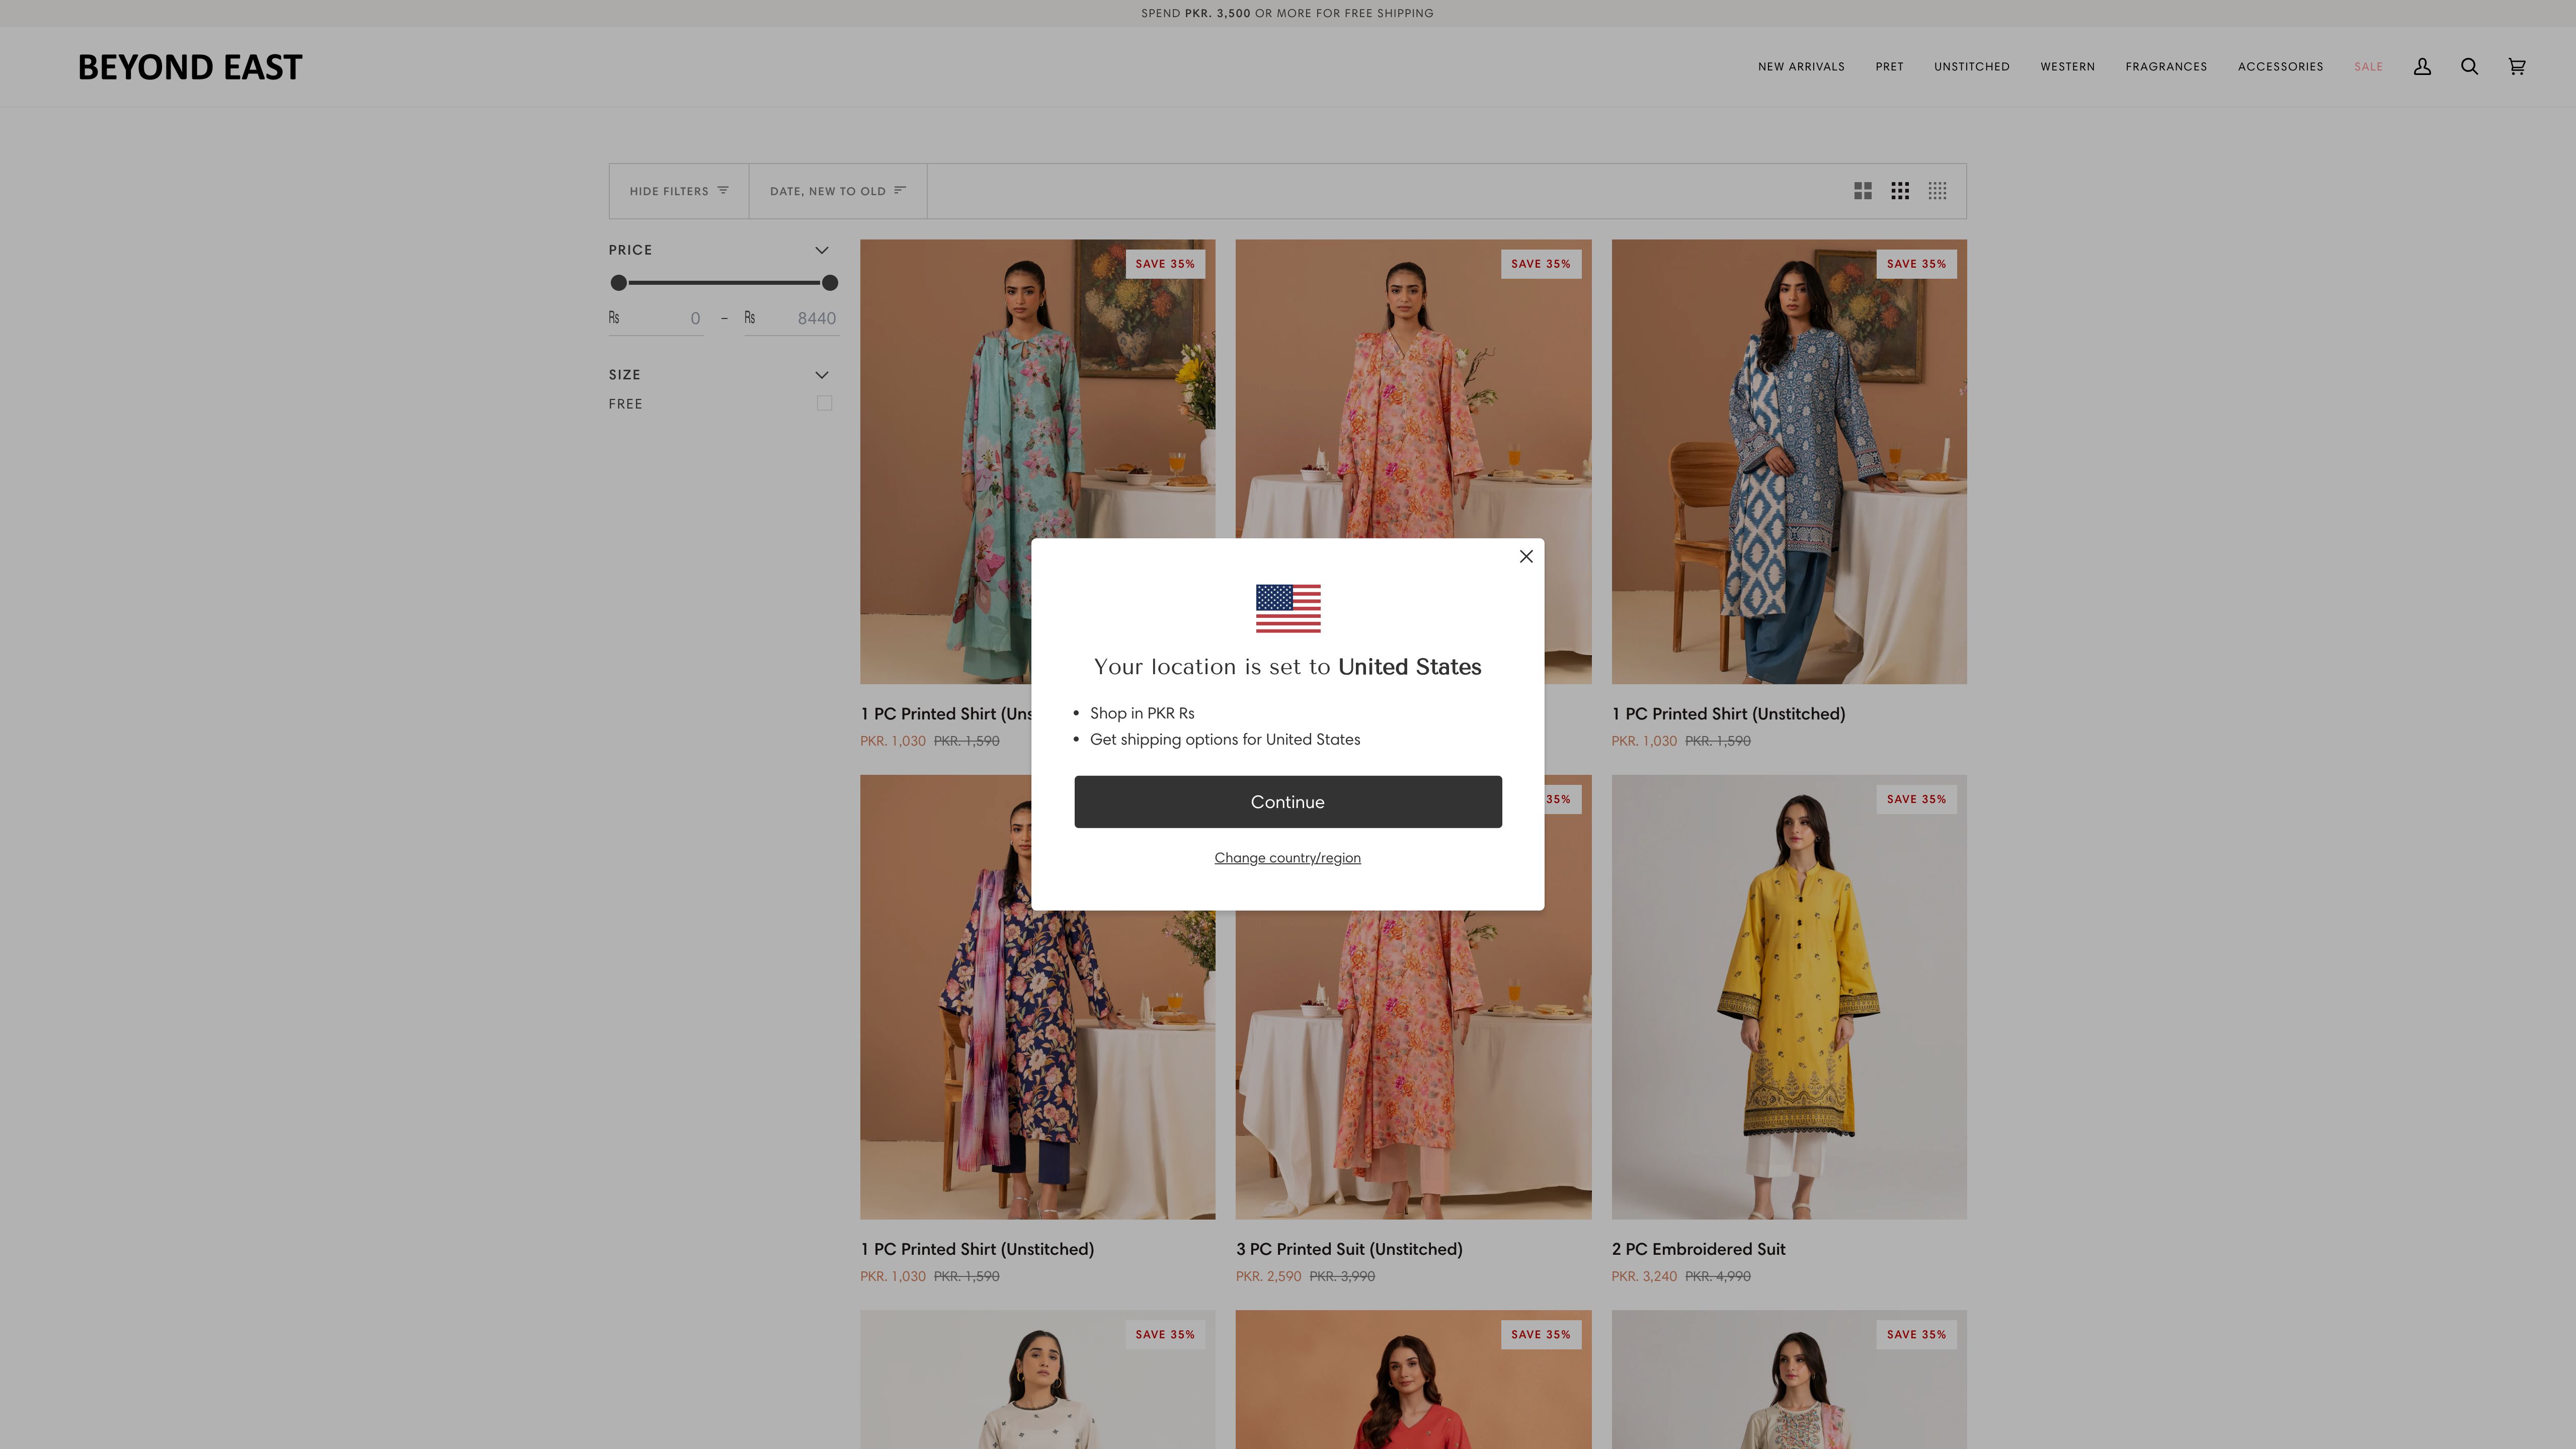Image resolution: width=2576 pixels, height=1449 pixels.
Task: Switch to four-column dense grid view
Action: 1937,191
